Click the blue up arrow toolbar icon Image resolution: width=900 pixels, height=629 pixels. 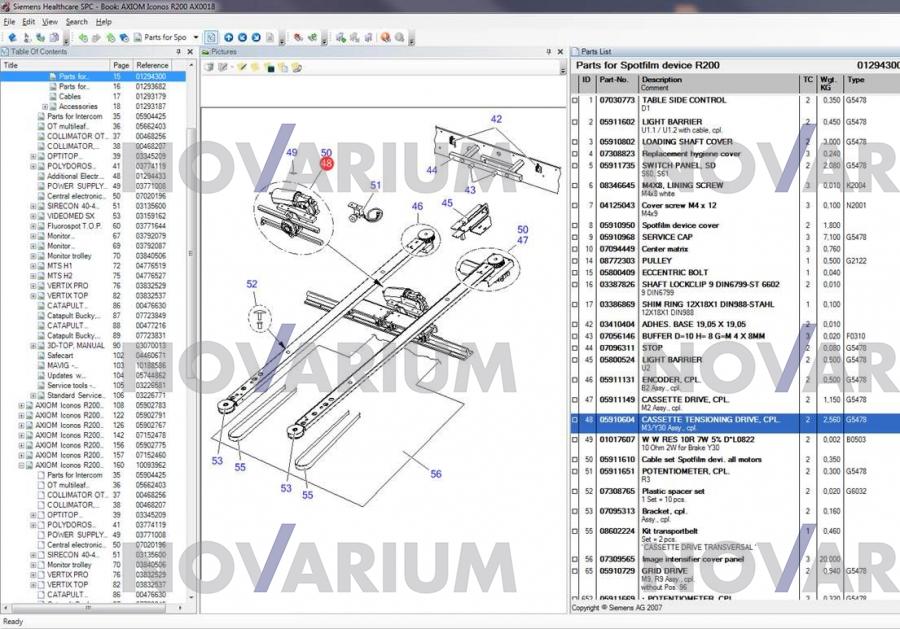tap(229, 38)
